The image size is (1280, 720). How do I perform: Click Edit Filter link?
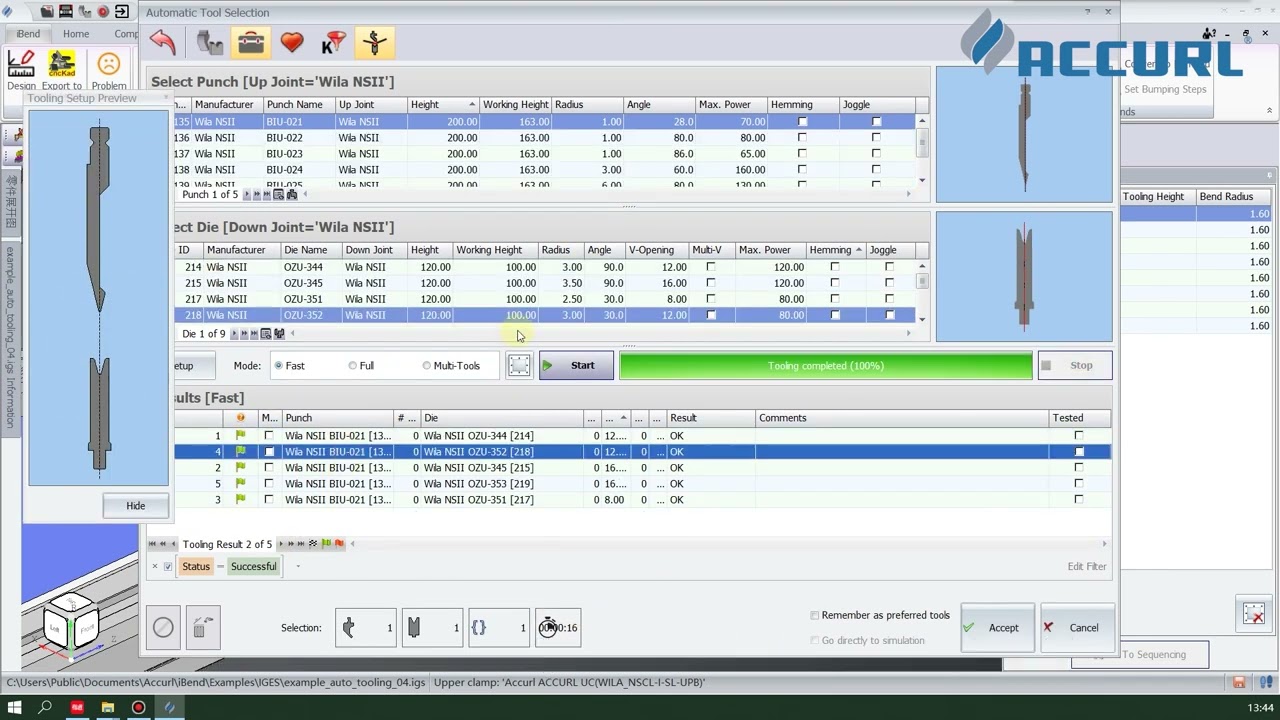tap(1086, 567)
